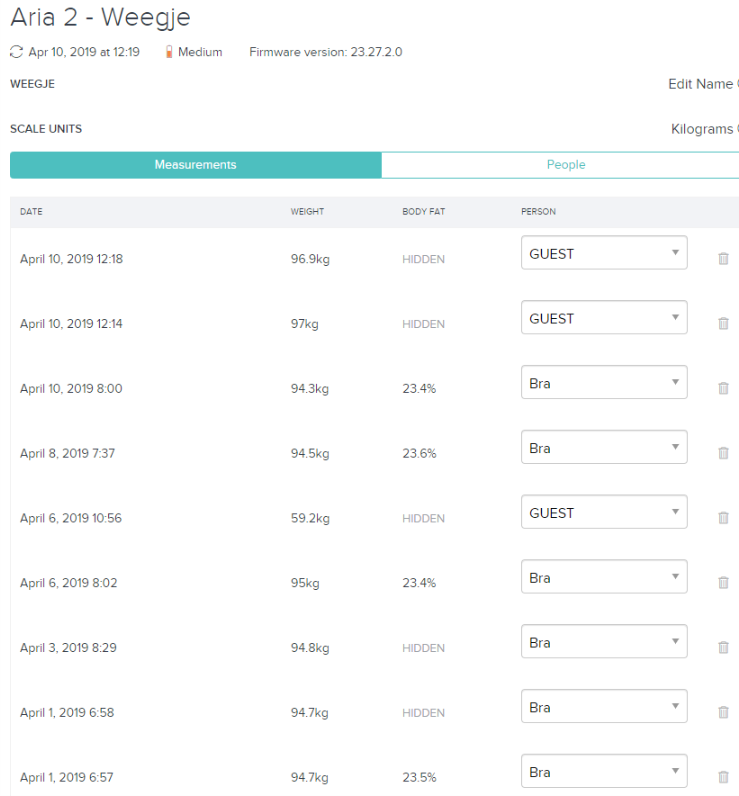
Task: Change scale units from Kilograms
Action: 702,129
